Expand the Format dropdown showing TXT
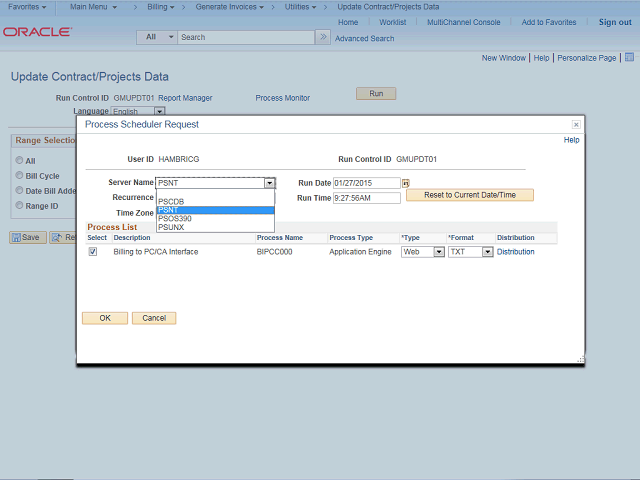Viewport: 640px width, 480px height. tap(470, 252)
